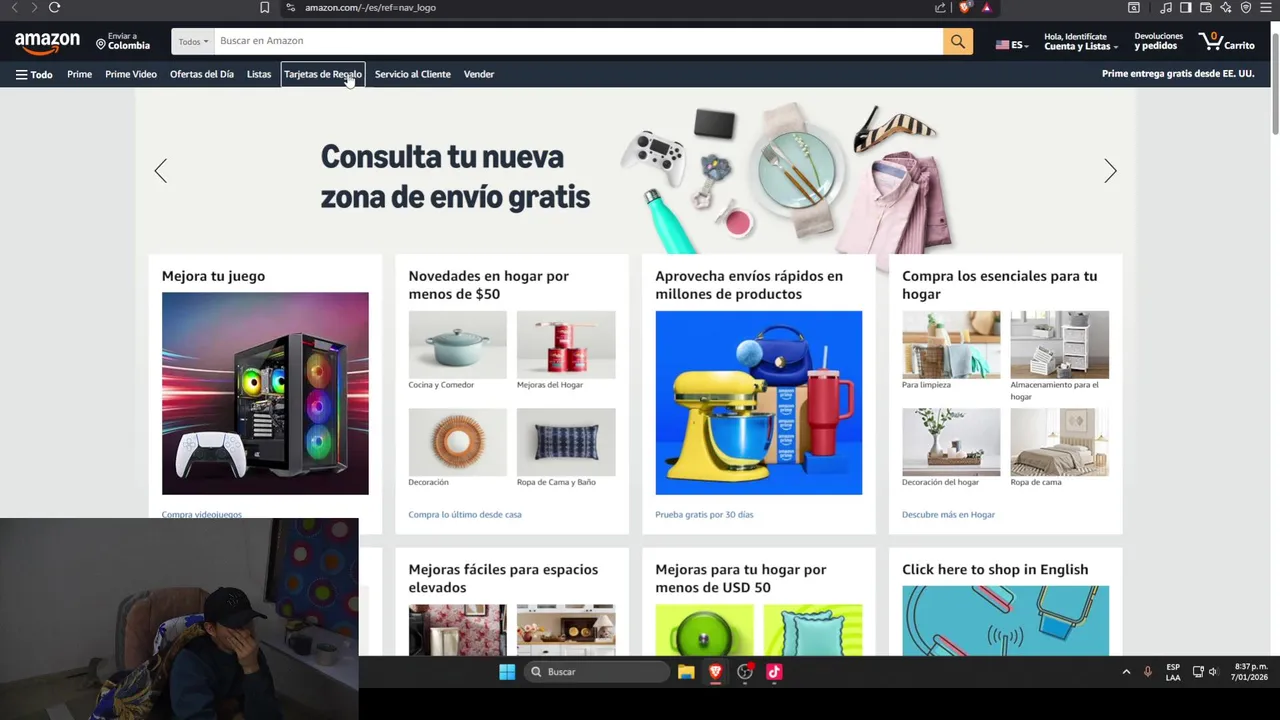The width and height of the screenshot is (1280, 720).
Task: Open Brave Shields lion icon
Action: (965, 8)
